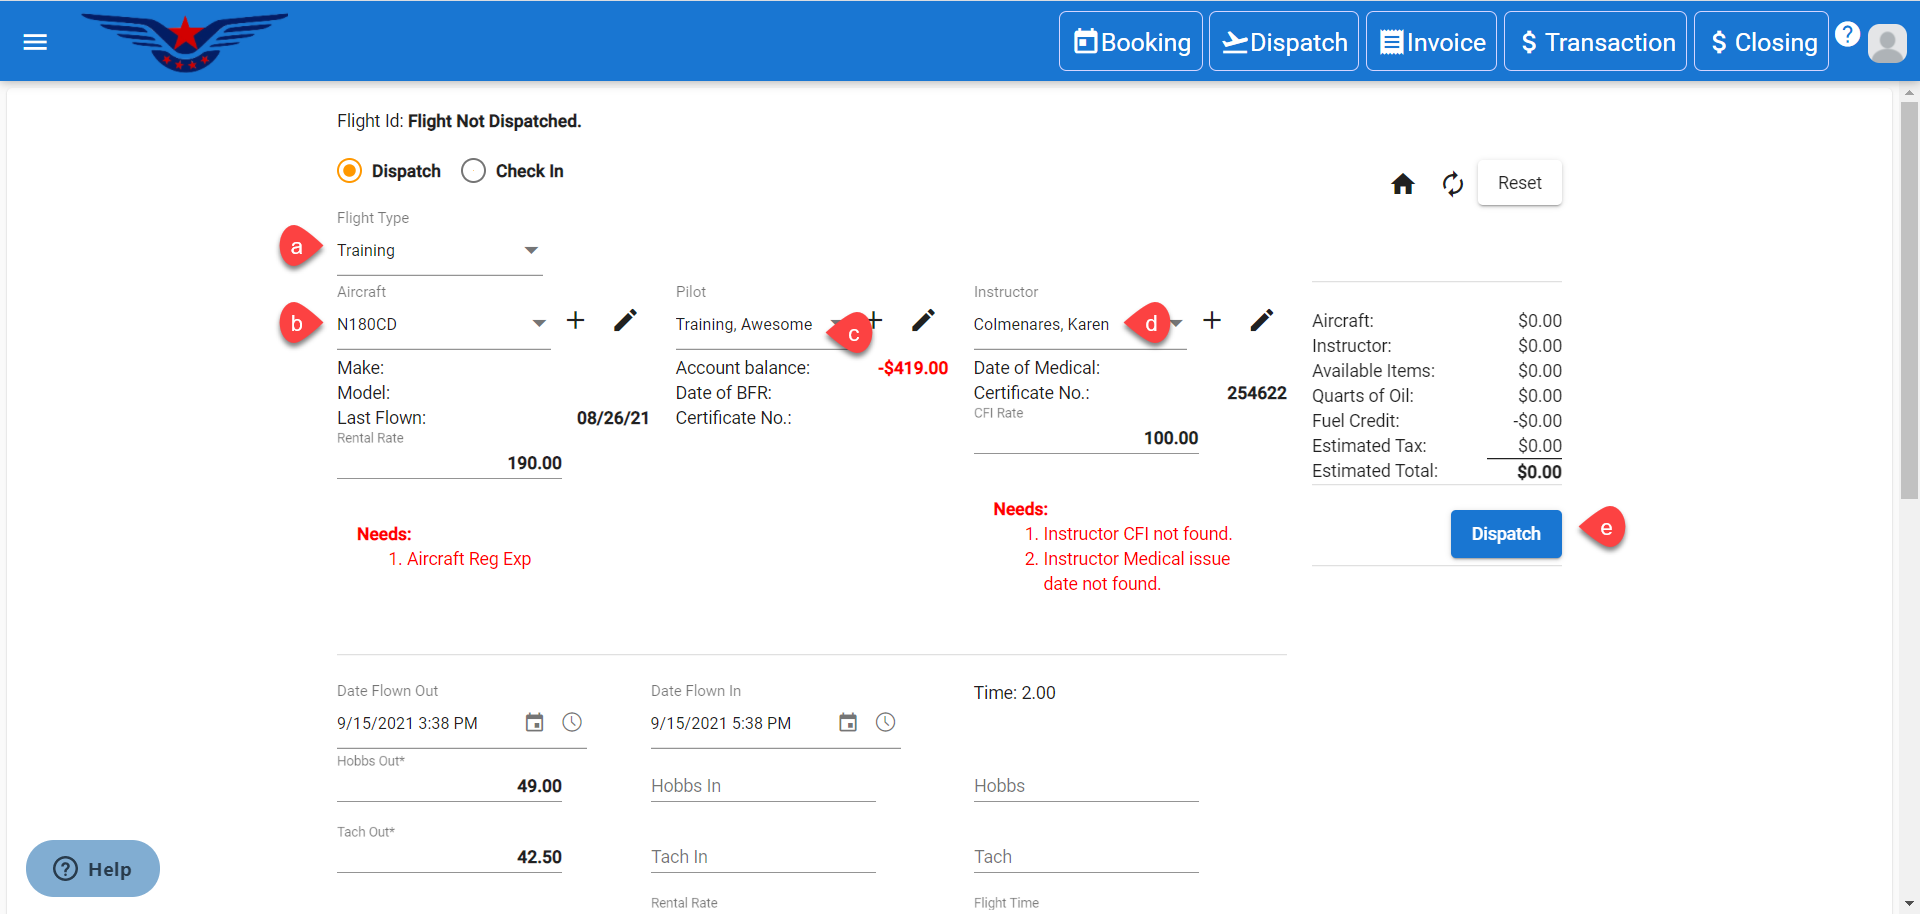Click the refresh icon beside Reset

(1452, 184)
